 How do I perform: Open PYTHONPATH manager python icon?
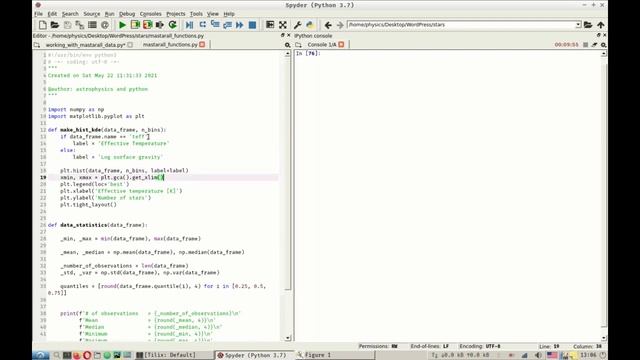click(x=310, y=25)
